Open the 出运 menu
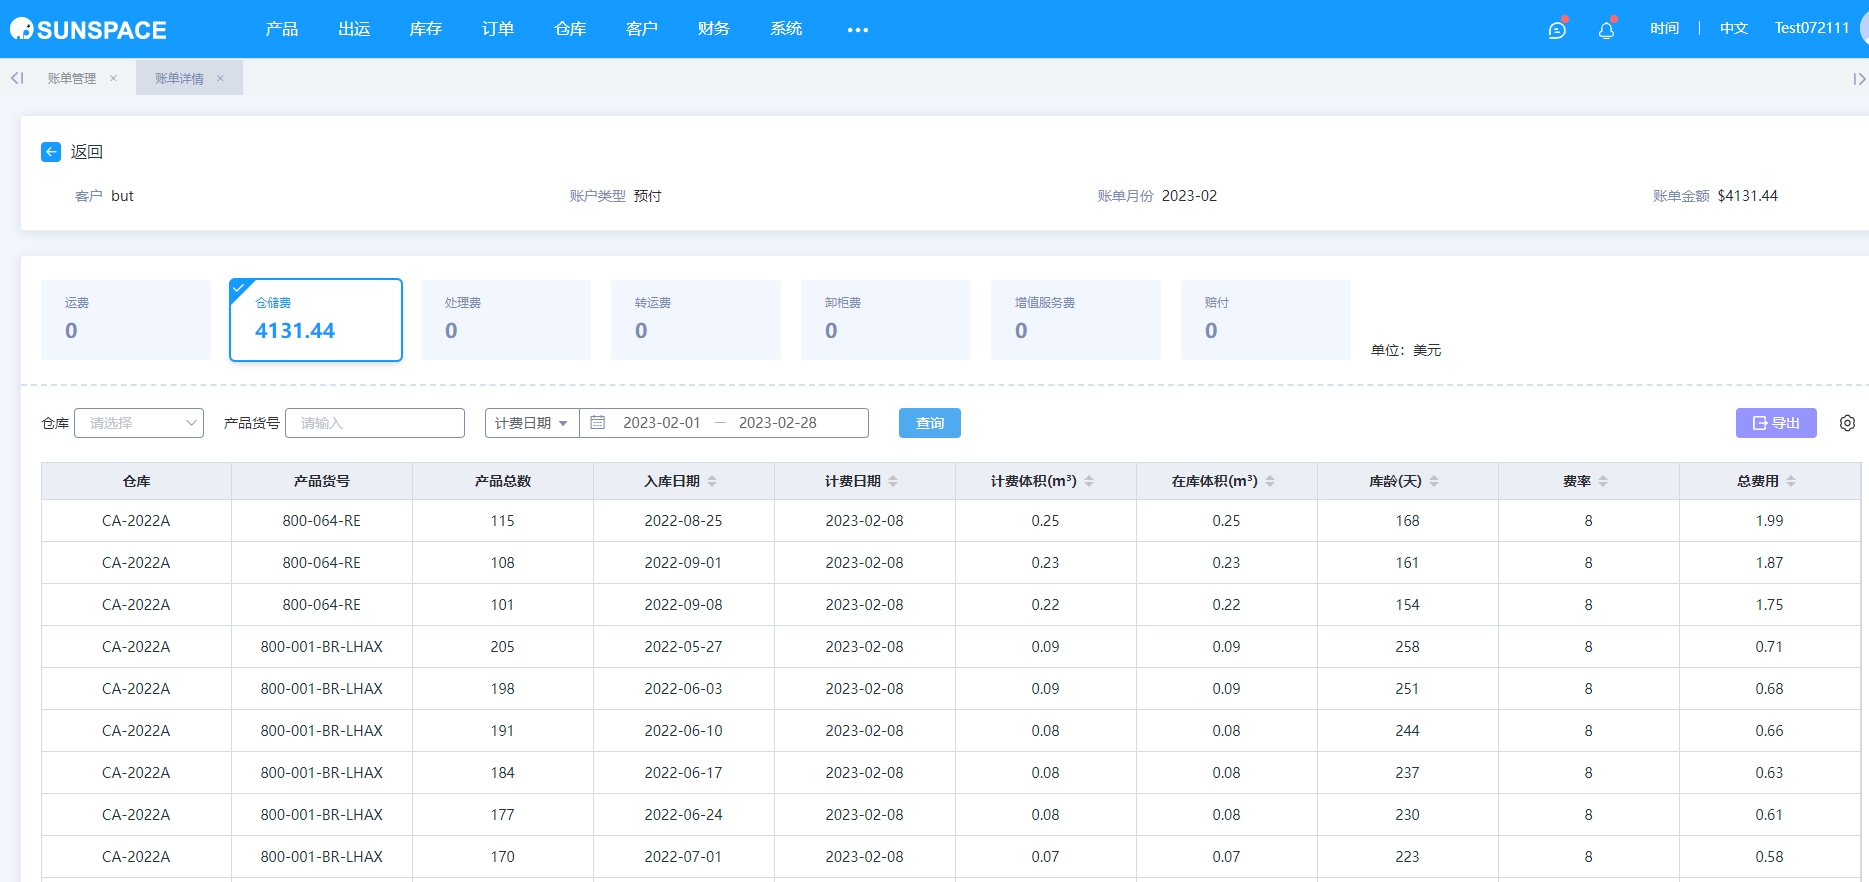Screen dimensions: 1869x882 click(x=354, y=29)
